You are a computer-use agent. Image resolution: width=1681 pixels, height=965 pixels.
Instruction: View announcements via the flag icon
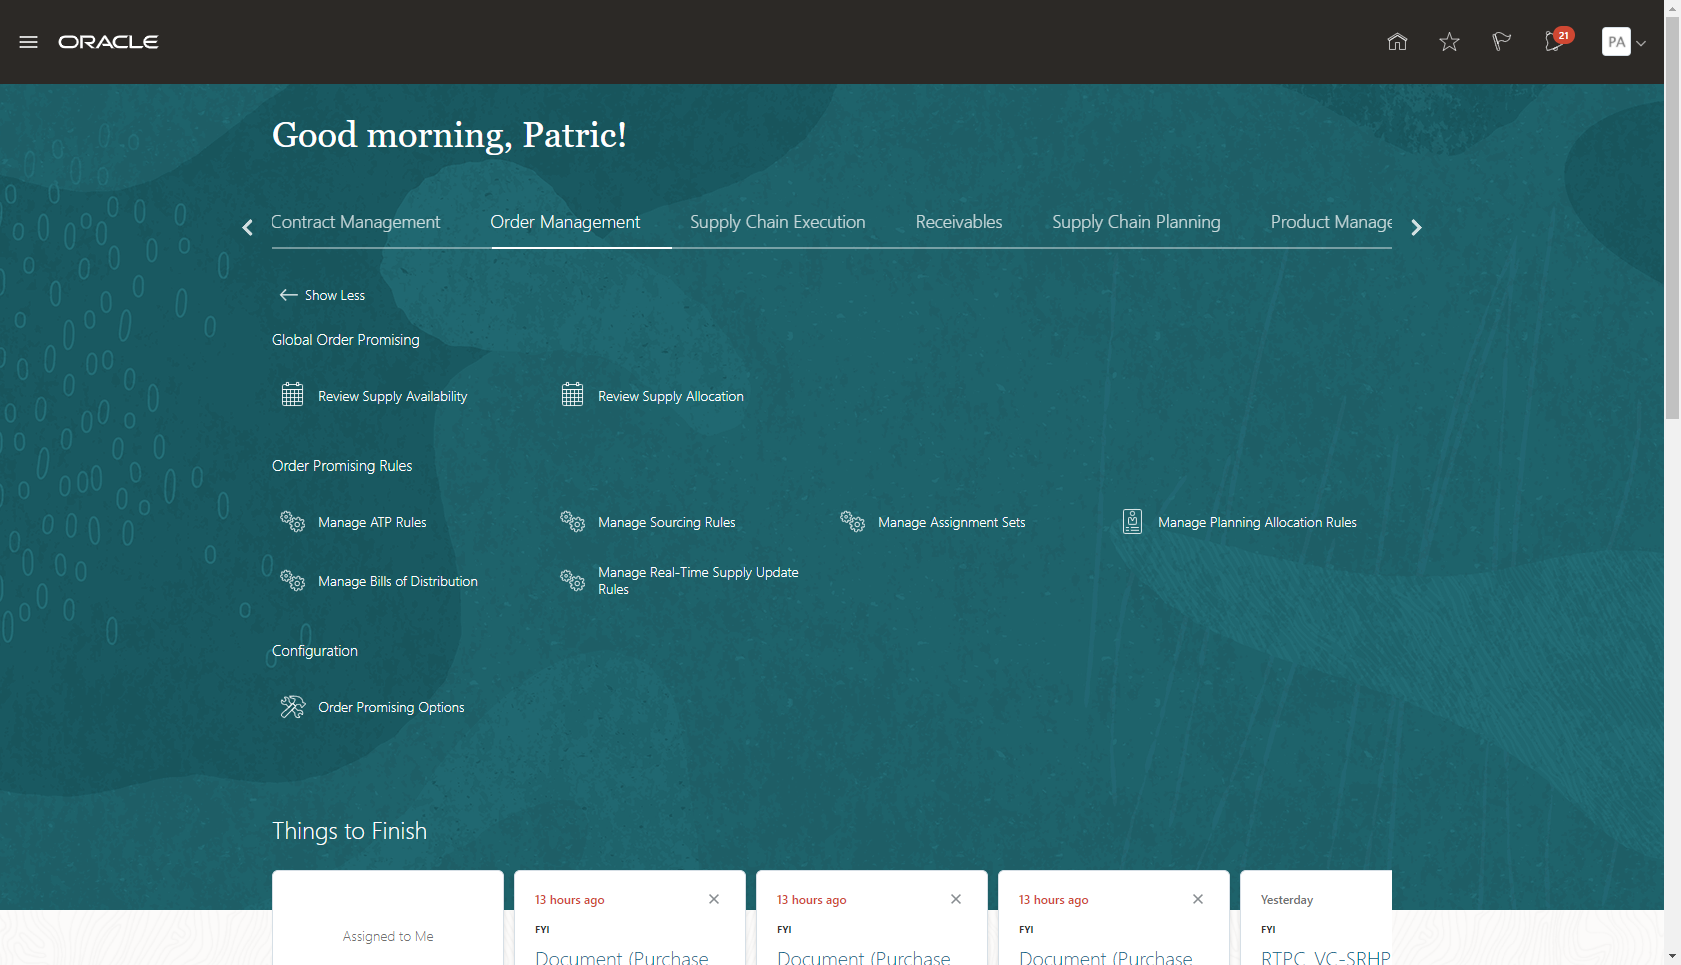pyautogui.click(x=1500, y=42)
